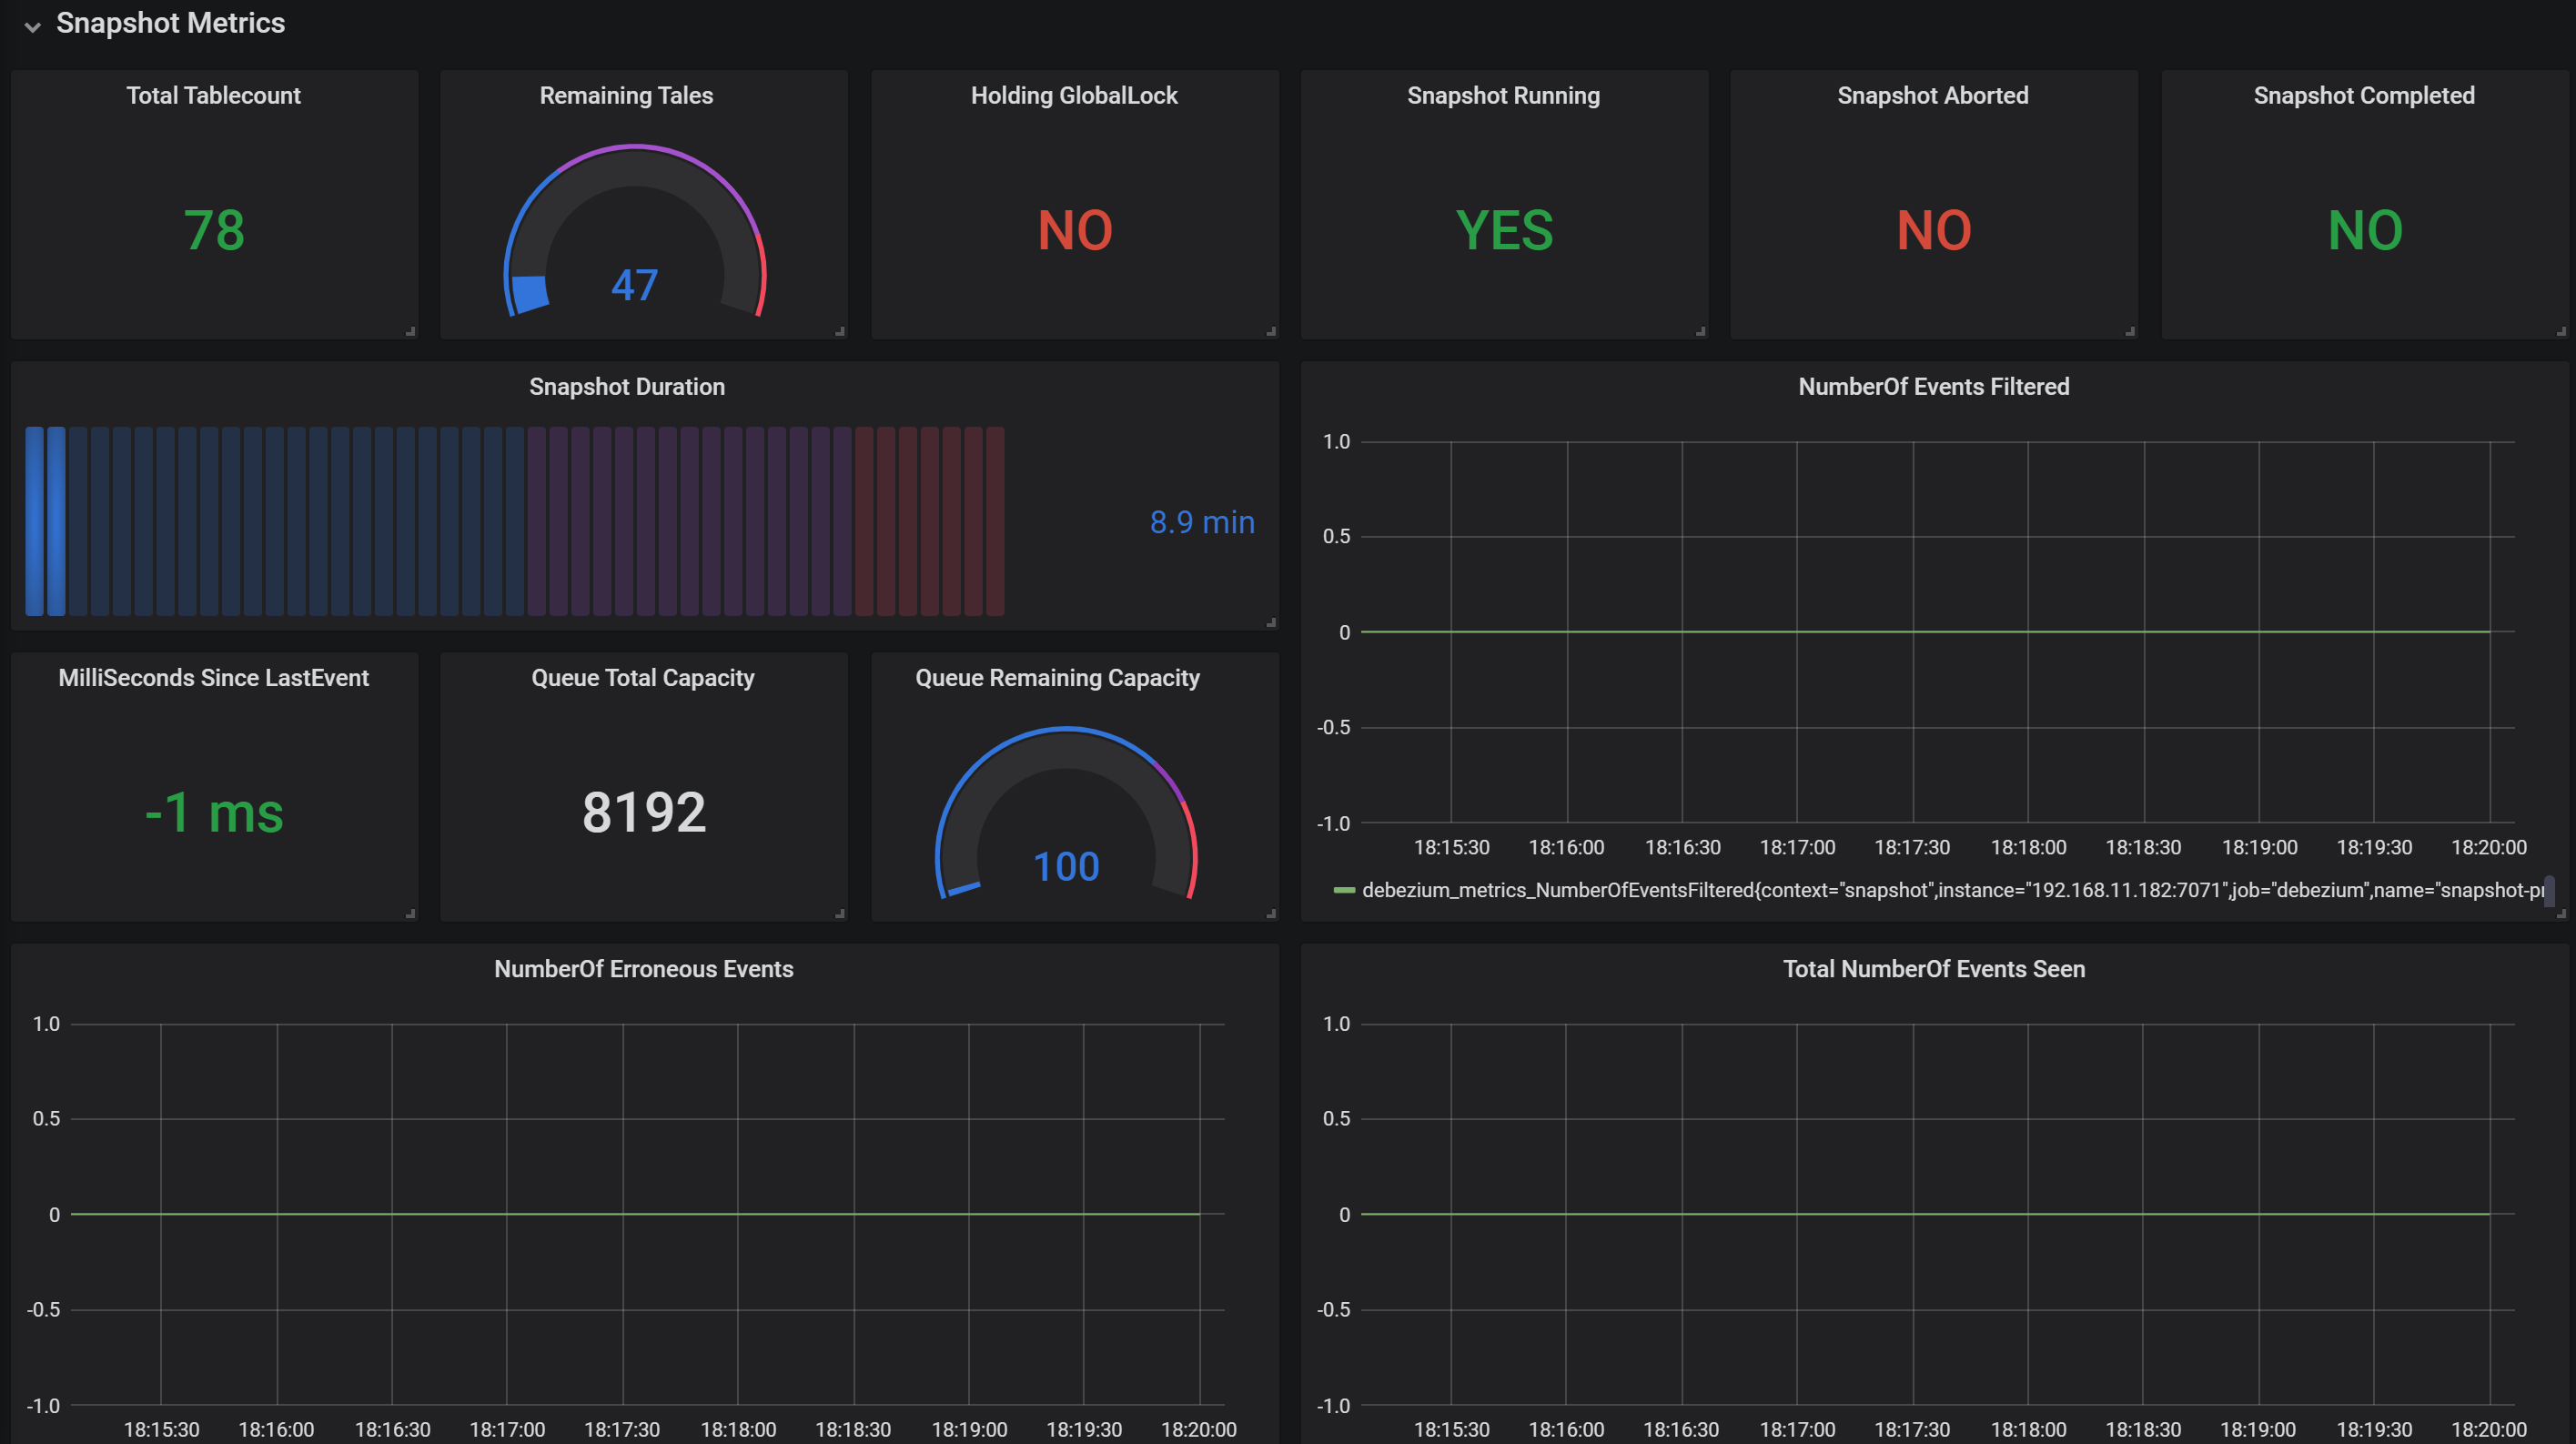Open Remaining Tales panel title menu
This screenshot has height=1444, width=2576.
point(626,96)
